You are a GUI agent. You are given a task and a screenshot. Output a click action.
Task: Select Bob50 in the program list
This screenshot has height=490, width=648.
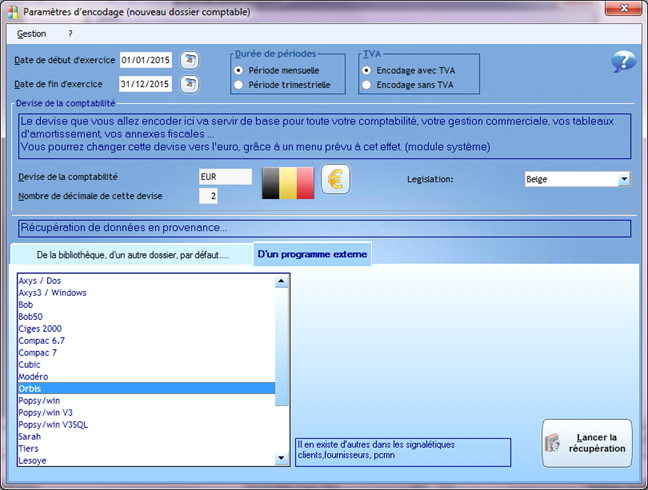pyautogui.click(x=147, y=316)
